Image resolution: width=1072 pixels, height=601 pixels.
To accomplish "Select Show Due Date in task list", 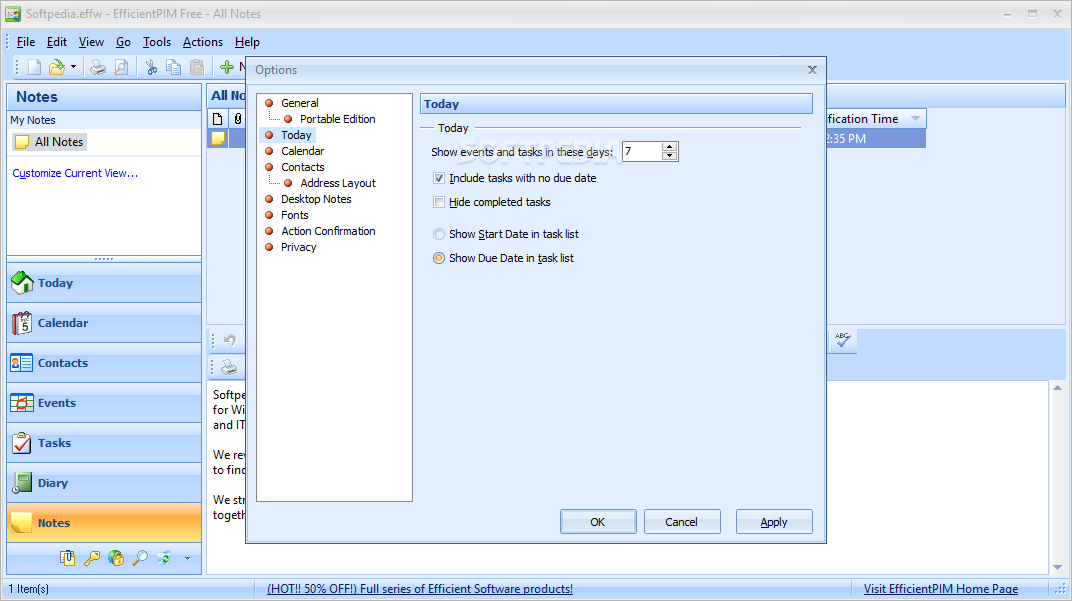I will pyautogui.click(x=439, y=258).
